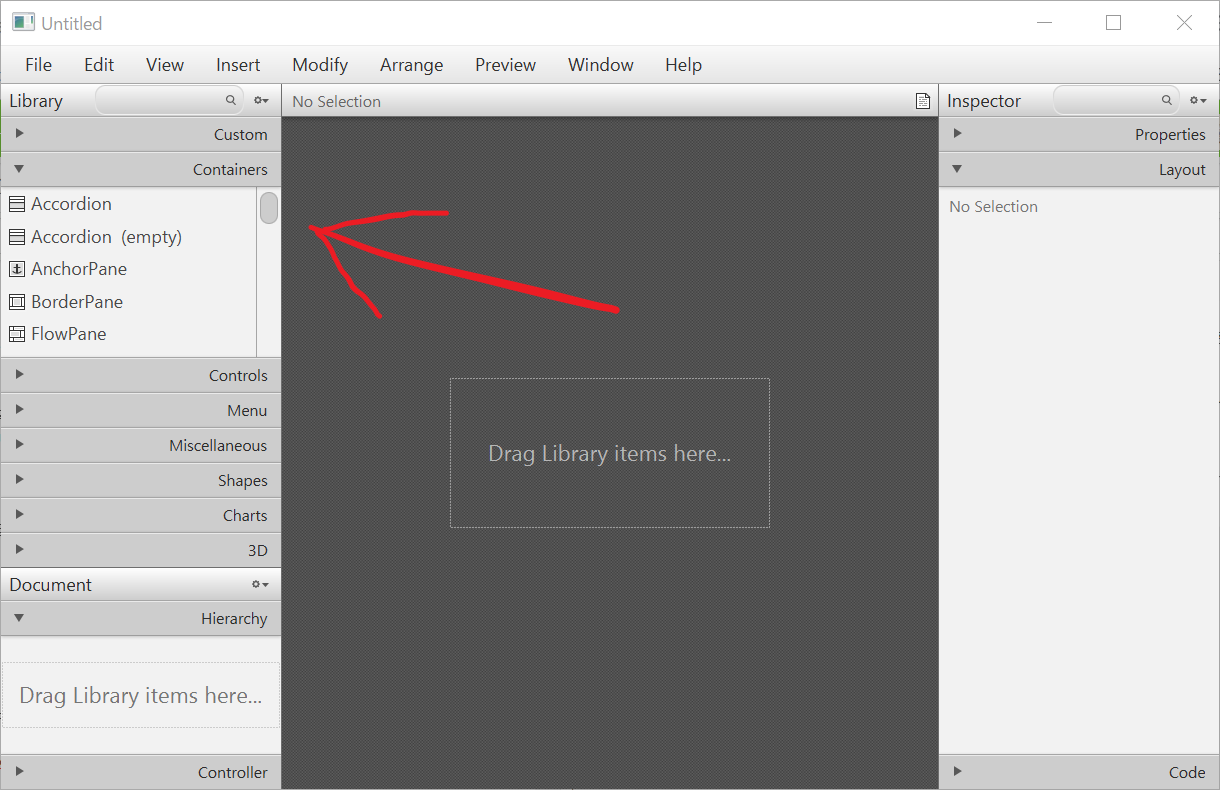Image resolution: width=1220 pixels, height=790 pixels.
Task: Select the Accordion container icon
Action: coord(16,204)
